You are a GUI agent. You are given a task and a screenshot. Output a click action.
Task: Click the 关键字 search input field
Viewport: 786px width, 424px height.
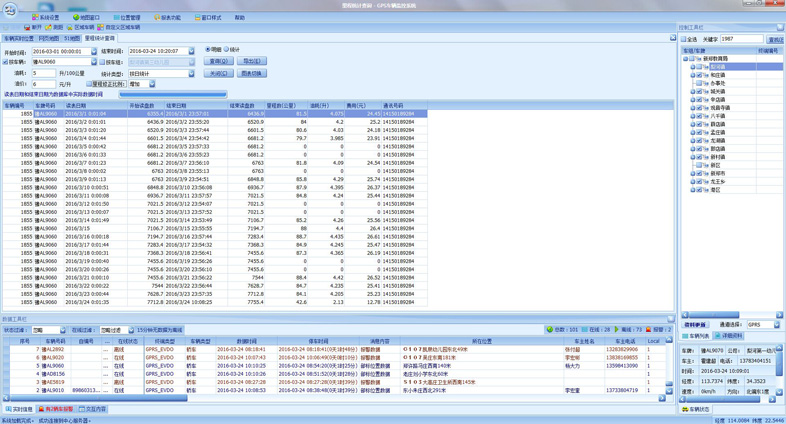742,40
